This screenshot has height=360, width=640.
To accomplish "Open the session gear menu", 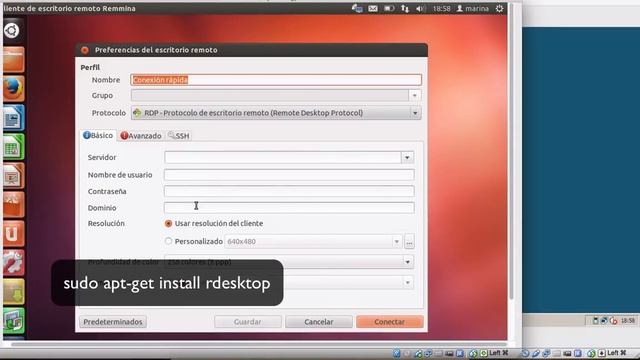I will coord(499,8).
